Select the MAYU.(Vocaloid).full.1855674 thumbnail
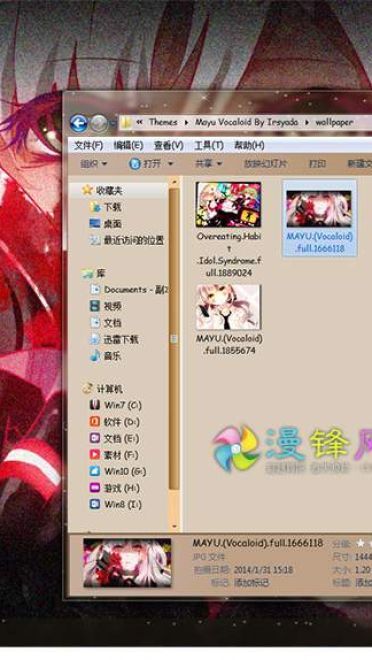Viewport: 372px width, 660px height. [228, 307]
